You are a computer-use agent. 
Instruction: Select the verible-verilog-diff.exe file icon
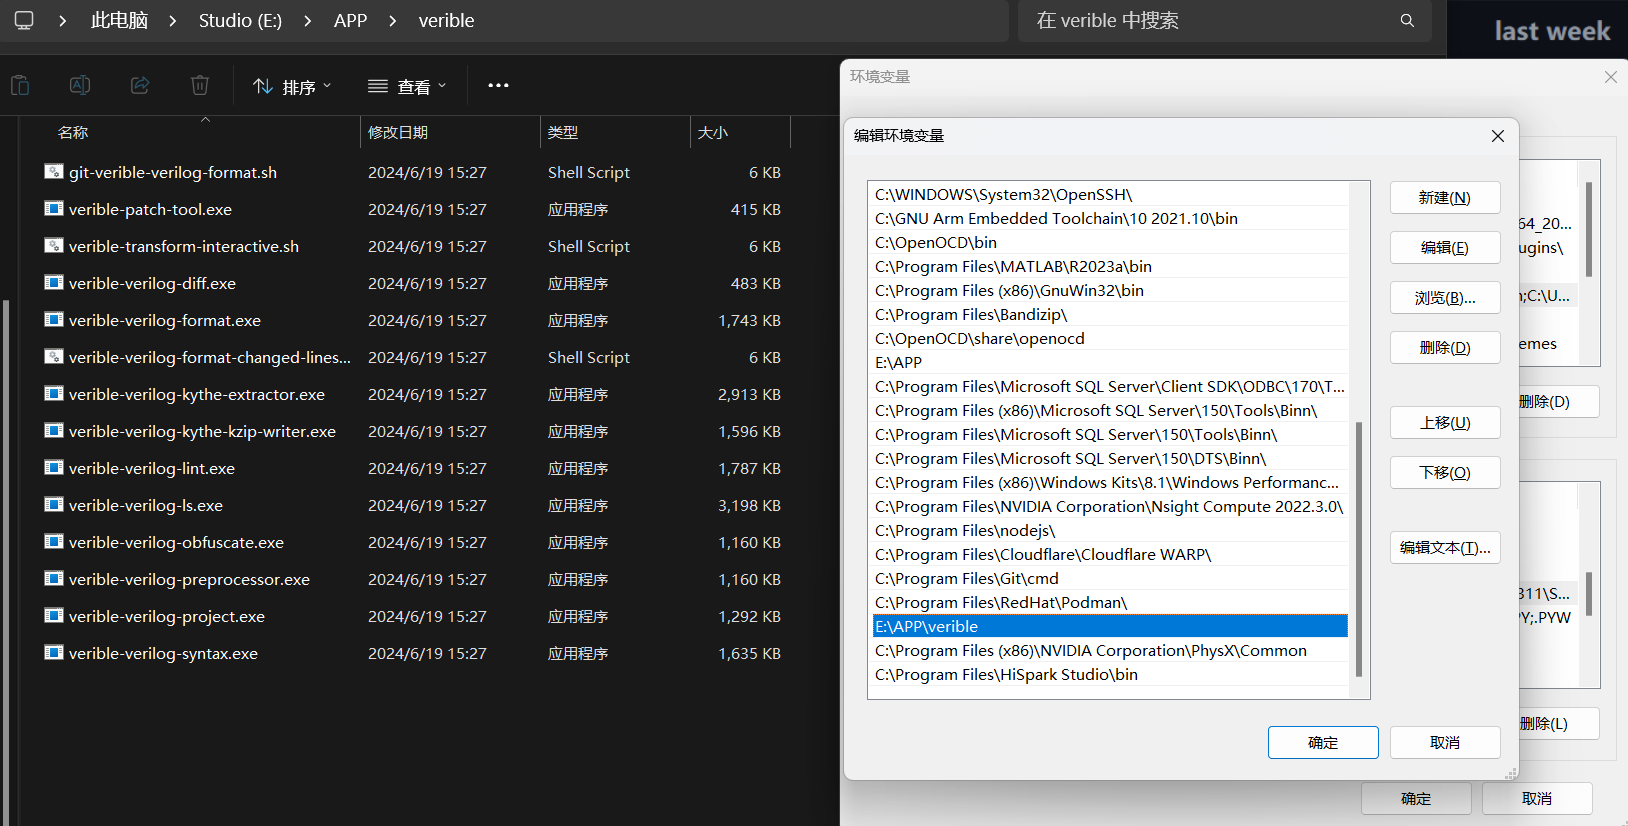54,283
